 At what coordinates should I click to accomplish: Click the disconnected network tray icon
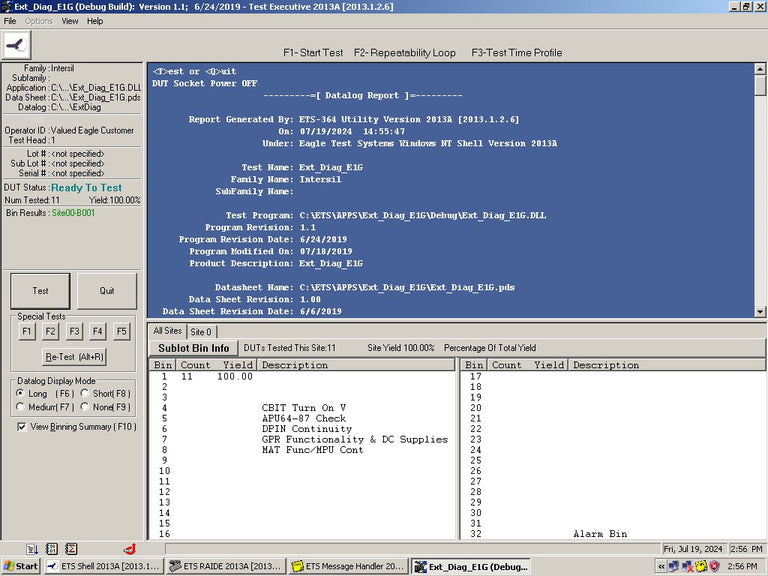coord(688,566)
